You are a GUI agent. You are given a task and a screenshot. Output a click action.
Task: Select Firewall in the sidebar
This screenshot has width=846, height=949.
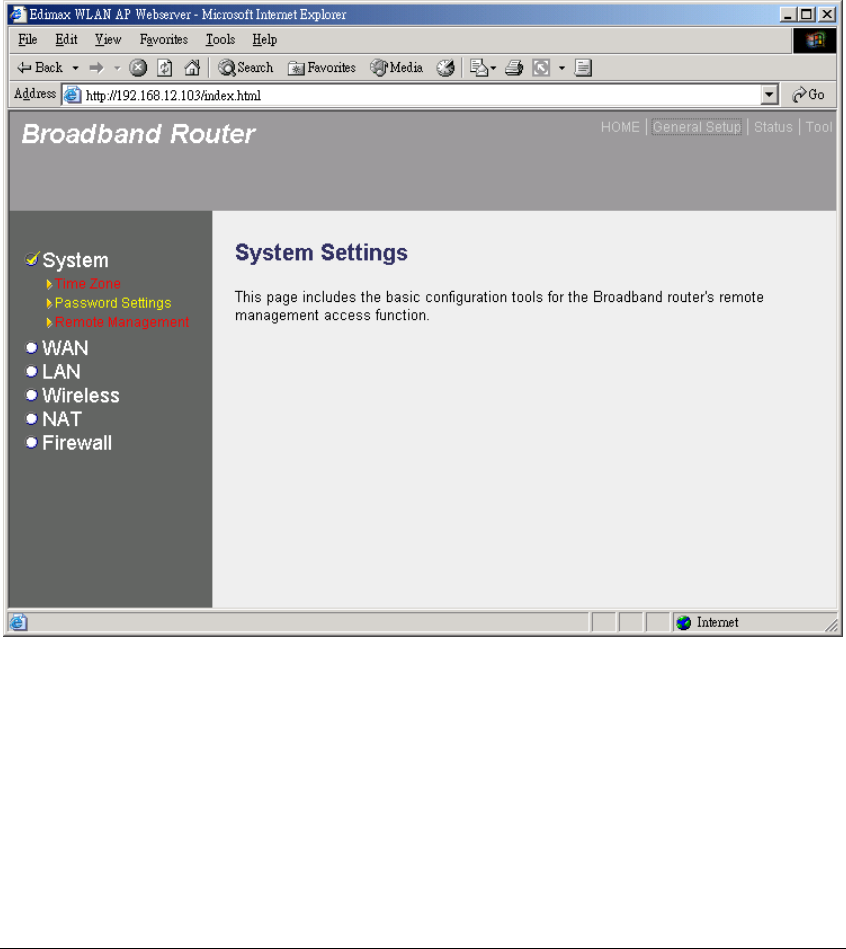77,443
